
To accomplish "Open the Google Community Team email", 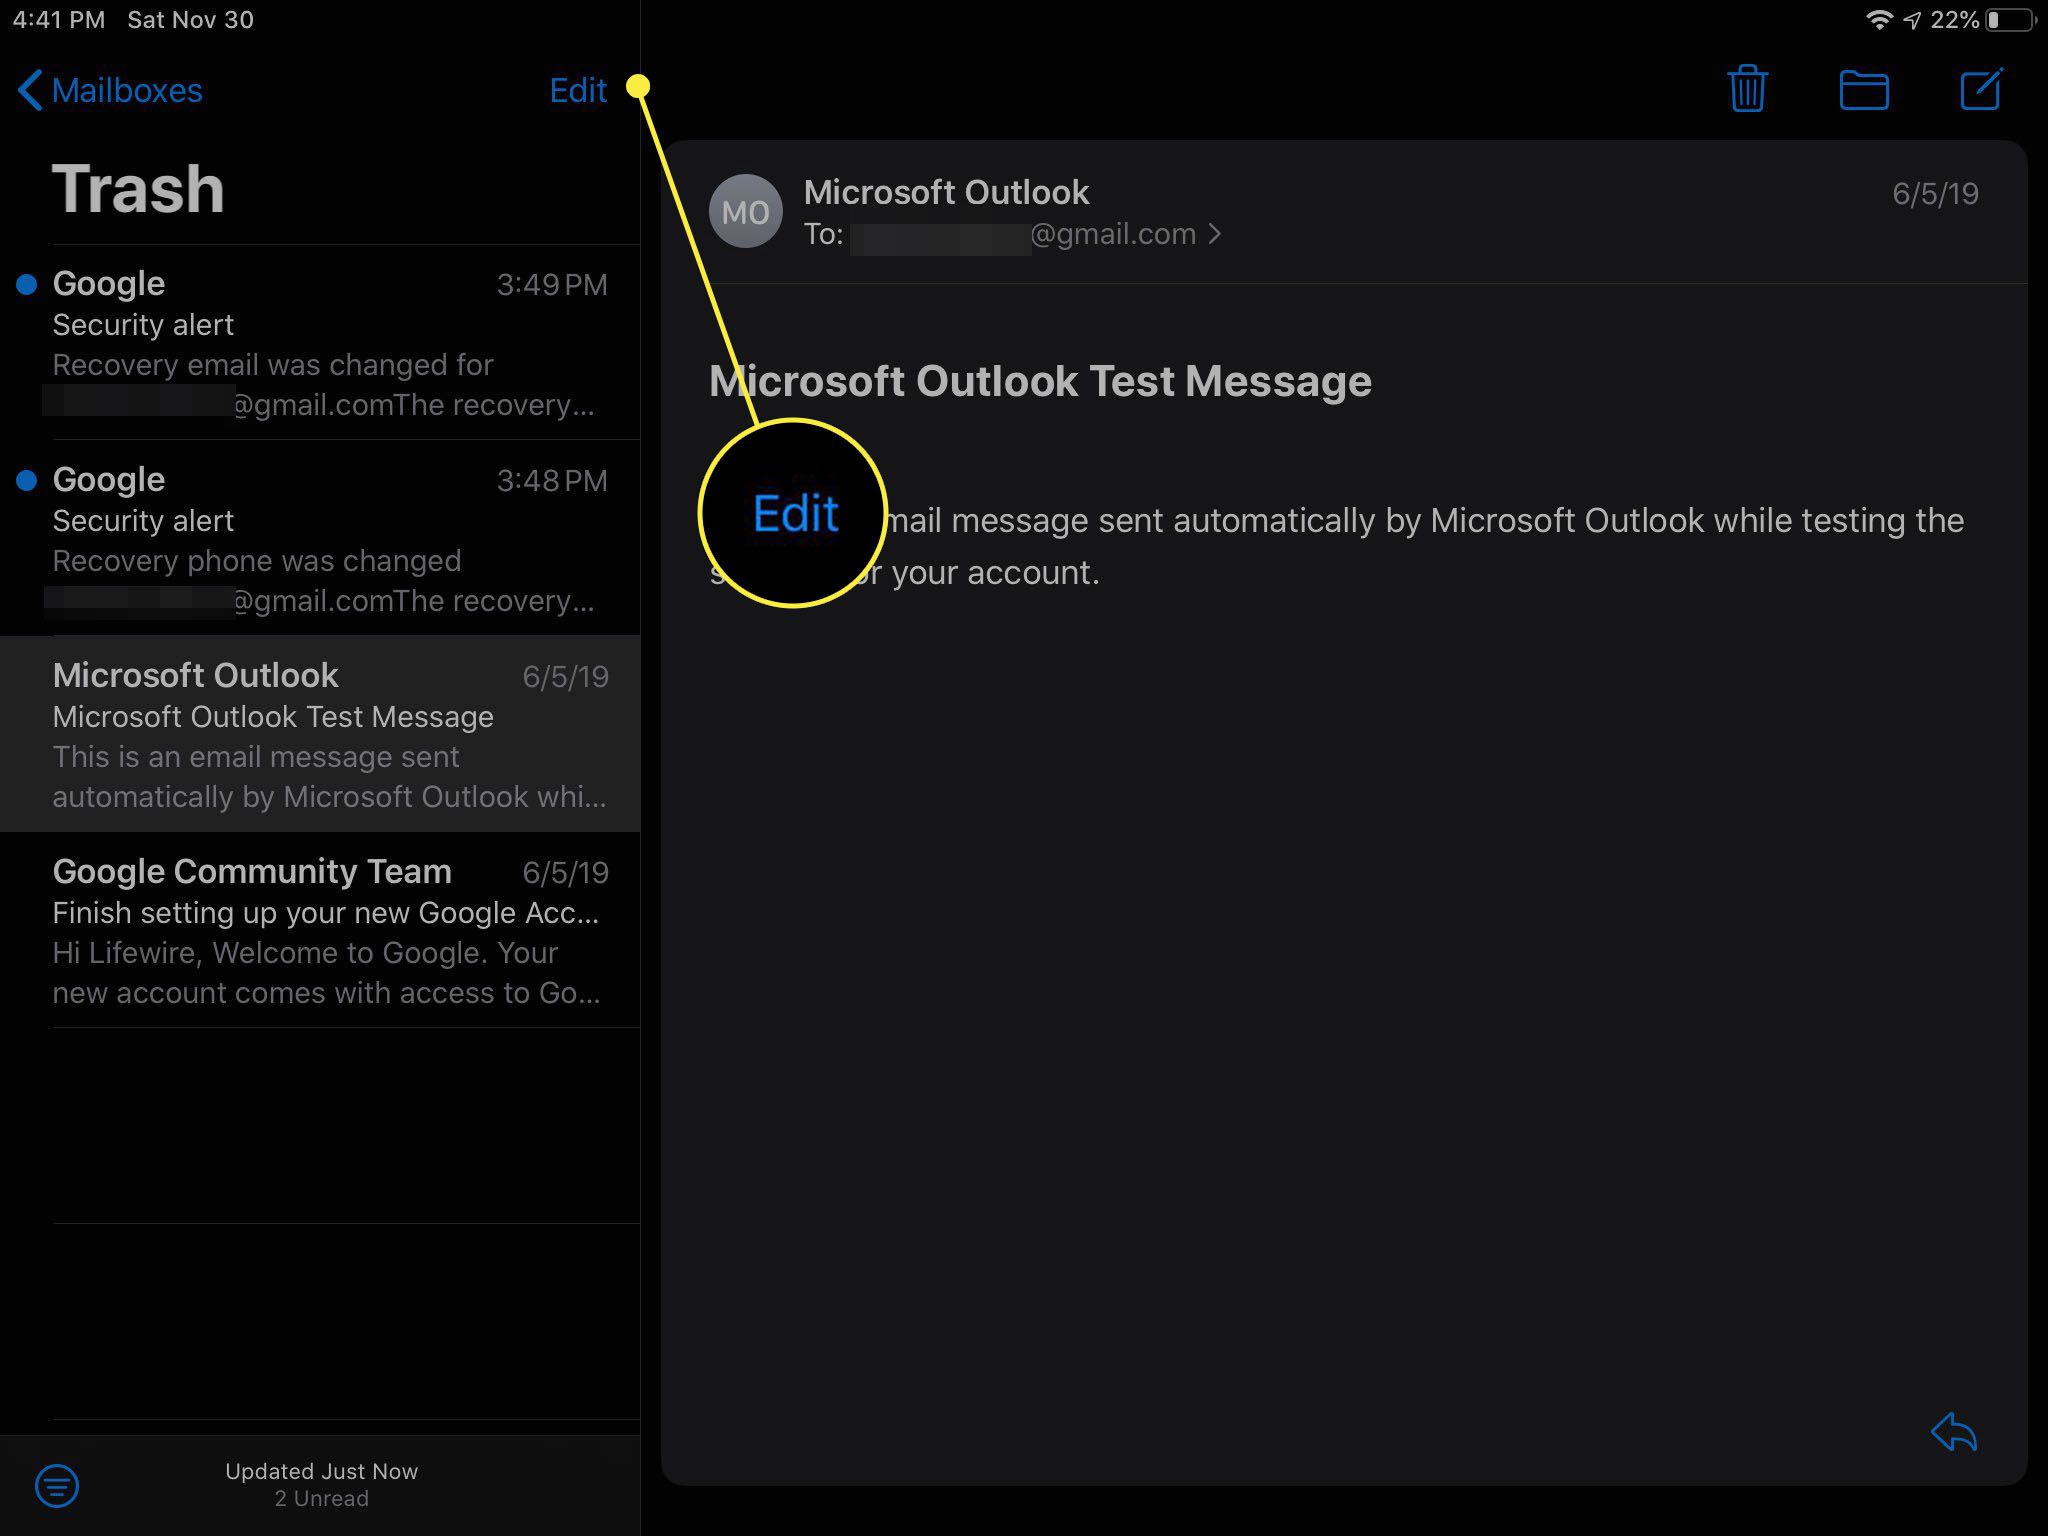I will click(320, 930).
